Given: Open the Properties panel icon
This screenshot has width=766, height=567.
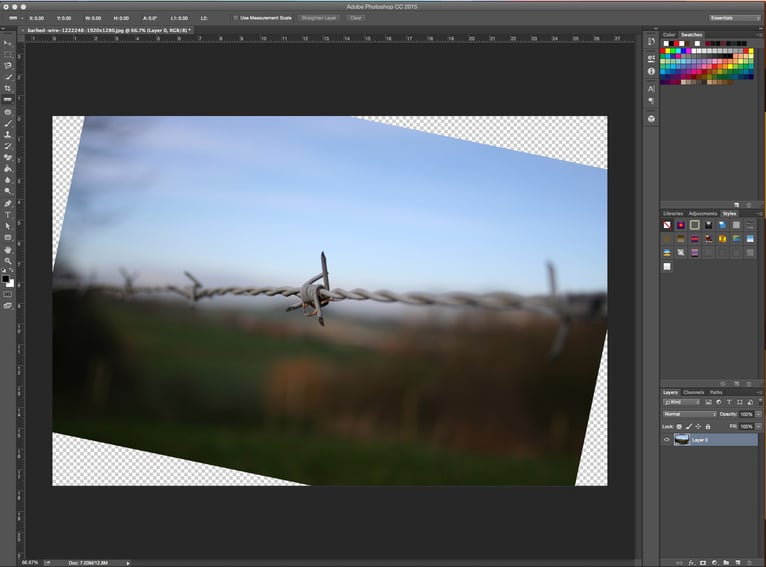Looking at the screenshot, I should point(651,59).
